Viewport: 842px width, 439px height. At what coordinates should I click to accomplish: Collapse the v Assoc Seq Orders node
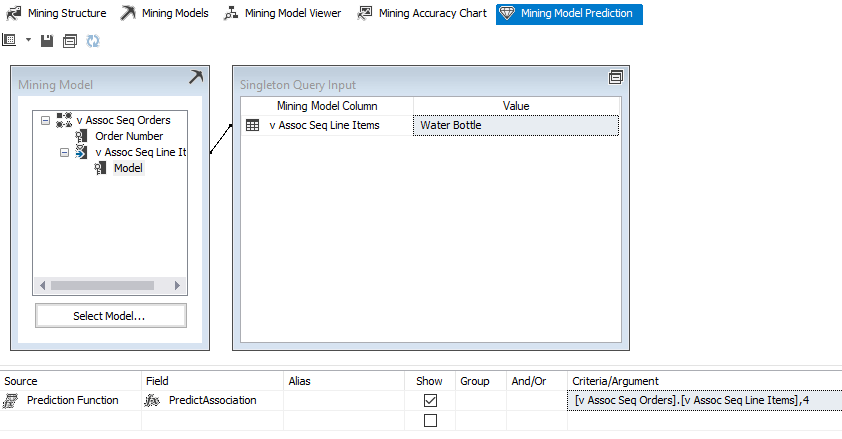(46, 120)
